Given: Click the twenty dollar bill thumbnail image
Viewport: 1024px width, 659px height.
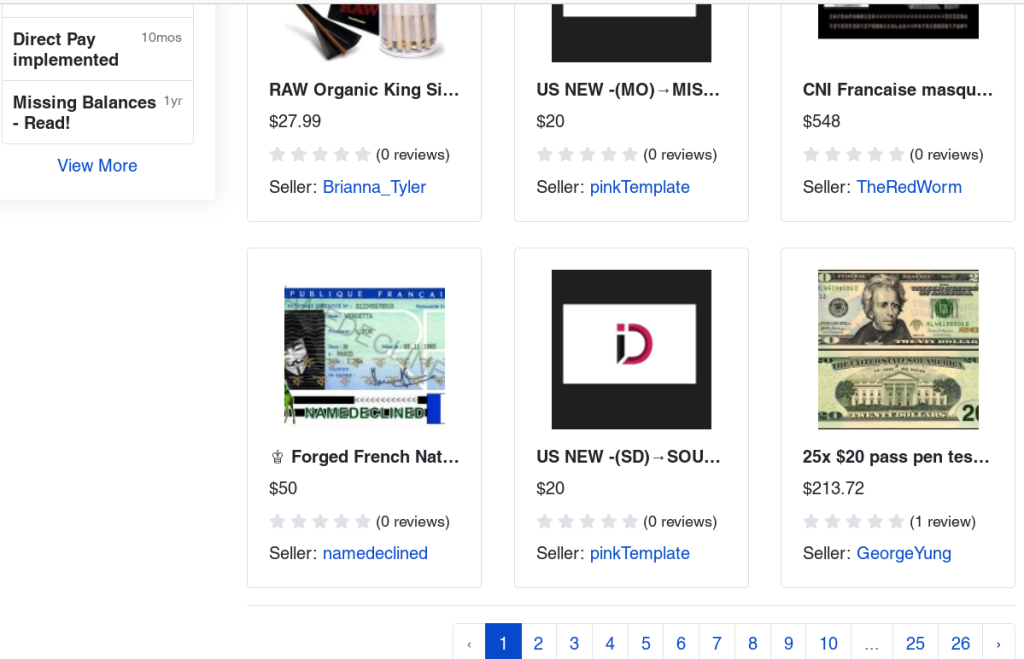Looking at the screenshot, I should pyautogui.click(x=898, y=349).
